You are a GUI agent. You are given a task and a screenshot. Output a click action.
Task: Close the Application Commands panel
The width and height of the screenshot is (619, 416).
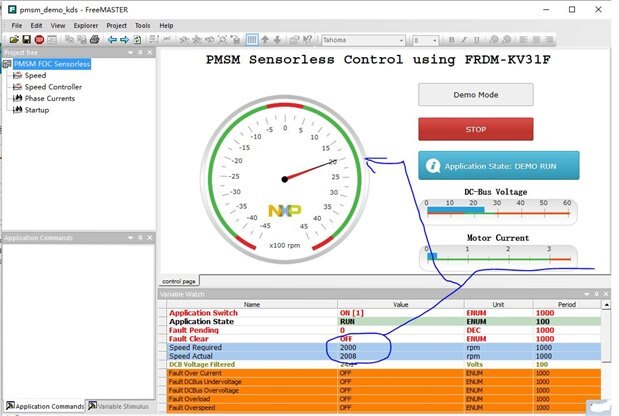tap(150, 238)
